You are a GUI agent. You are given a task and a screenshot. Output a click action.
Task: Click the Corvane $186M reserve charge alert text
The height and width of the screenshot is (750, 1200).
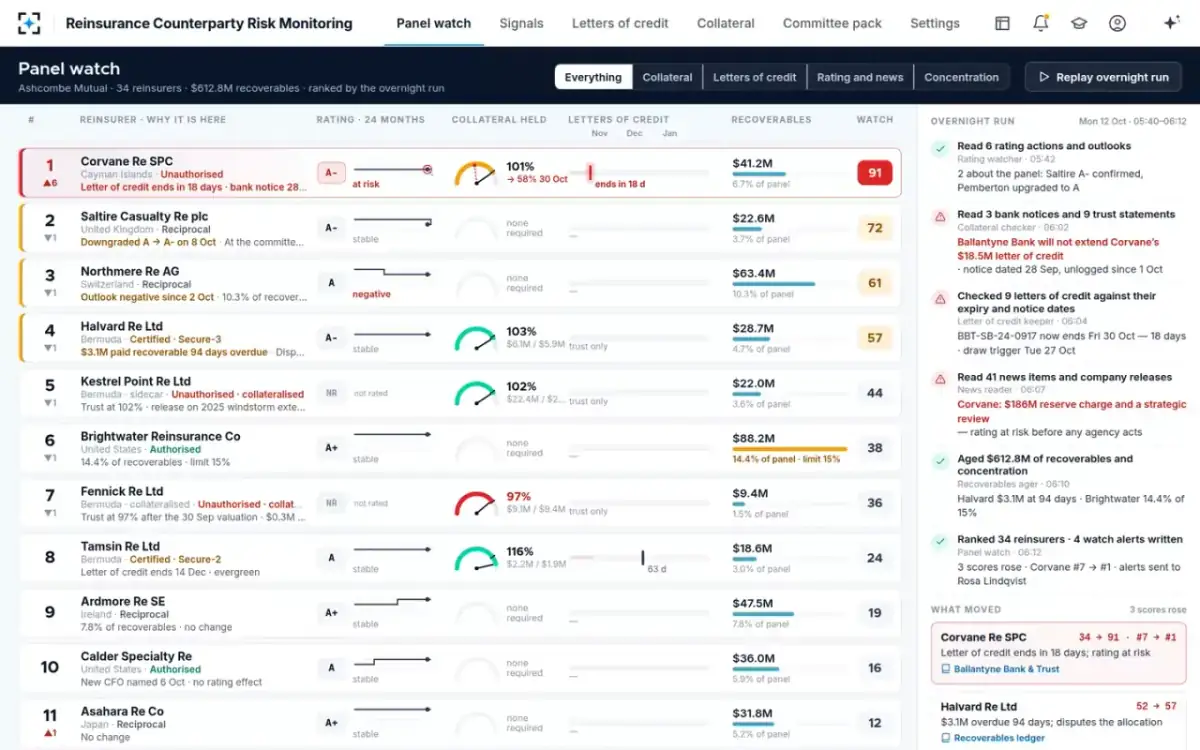(x=1072, y=411)
